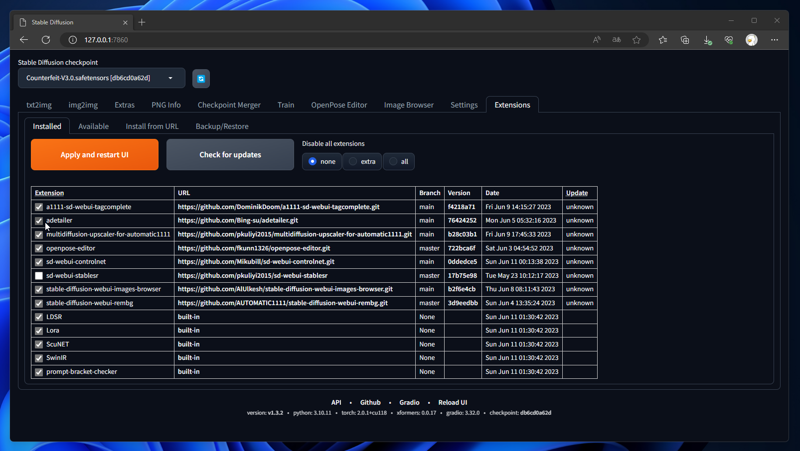Click the checkpoint db6cd0a62d footer text
800x451 pixels.
(520, 413)
